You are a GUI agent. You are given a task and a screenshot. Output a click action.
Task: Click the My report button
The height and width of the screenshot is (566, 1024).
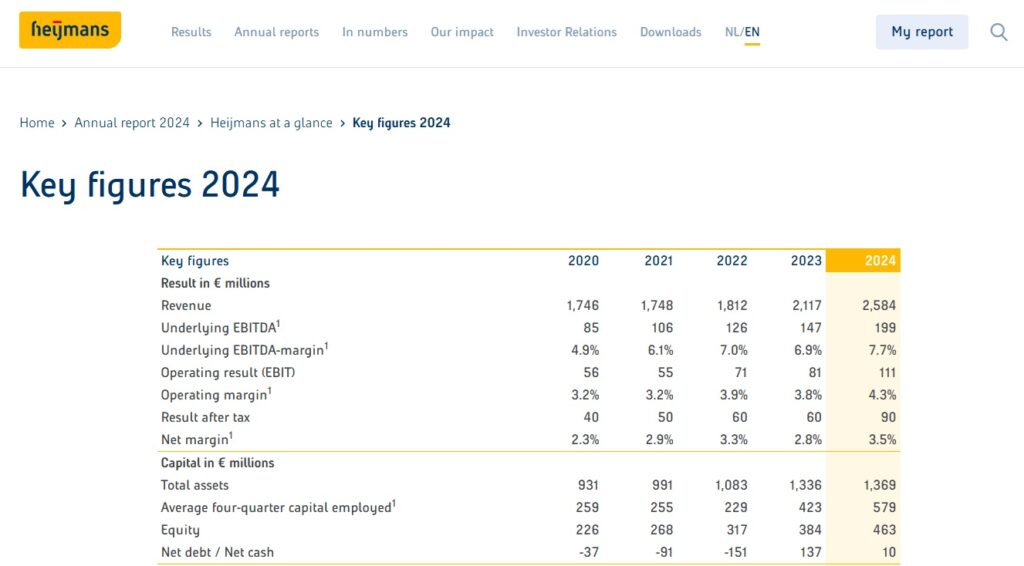pyautogui.click(x=921, y=32)
